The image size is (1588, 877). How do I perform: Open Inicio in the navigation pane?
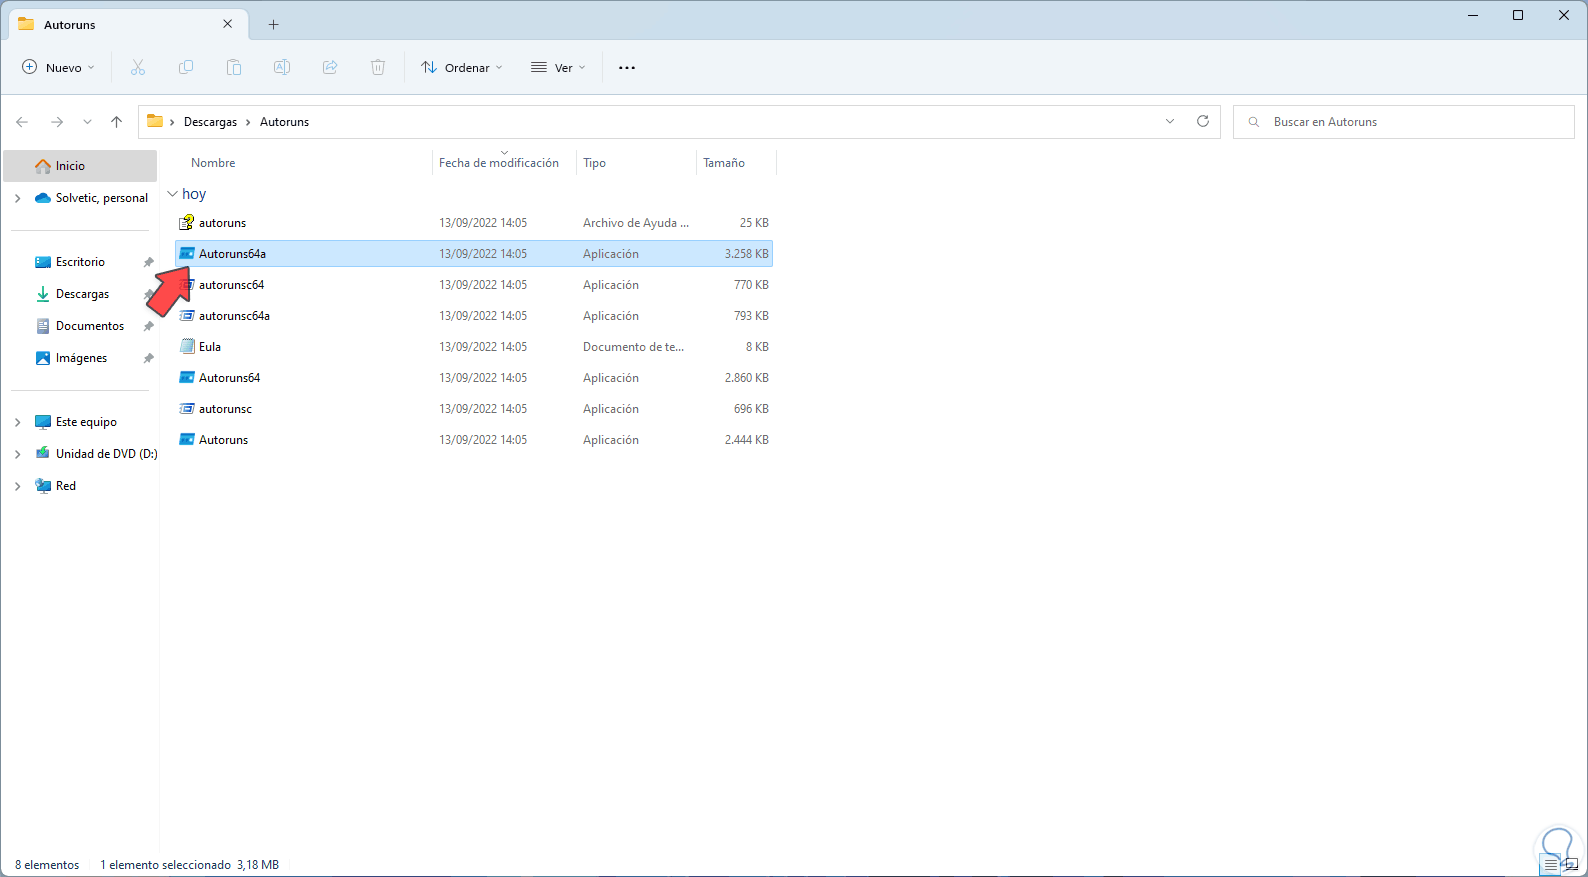(80, 166)
